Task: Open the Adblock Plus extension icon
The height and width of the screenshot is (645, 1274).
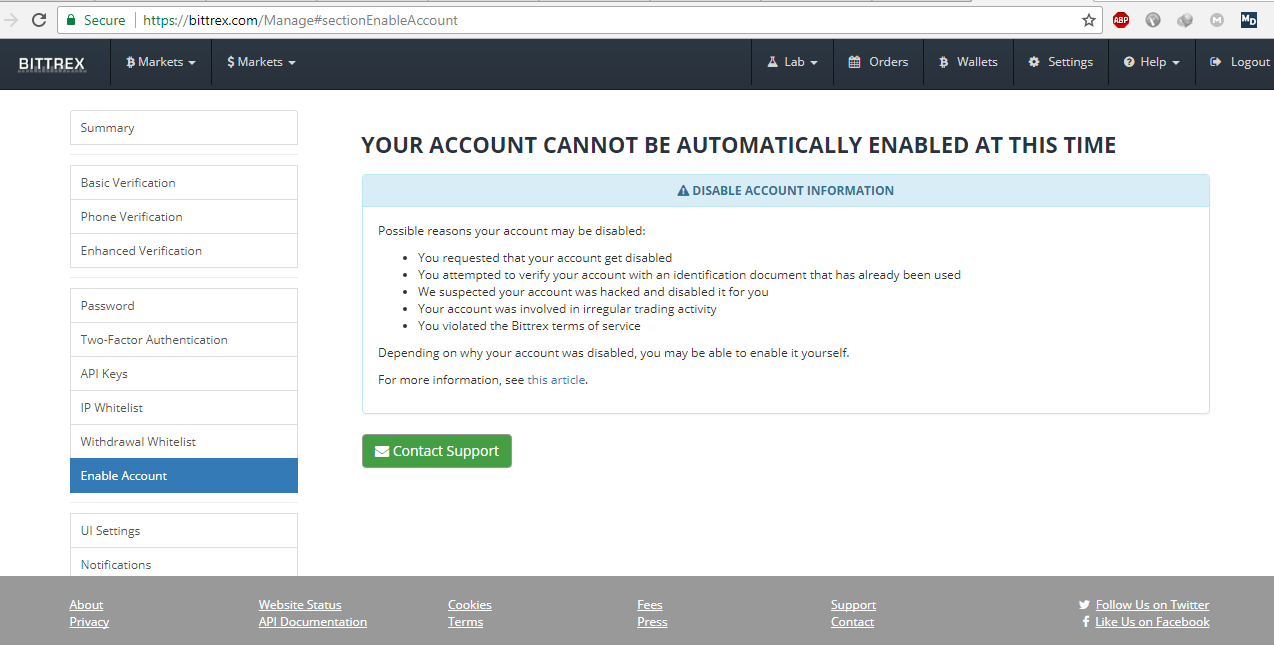Action: (1121, 20)
